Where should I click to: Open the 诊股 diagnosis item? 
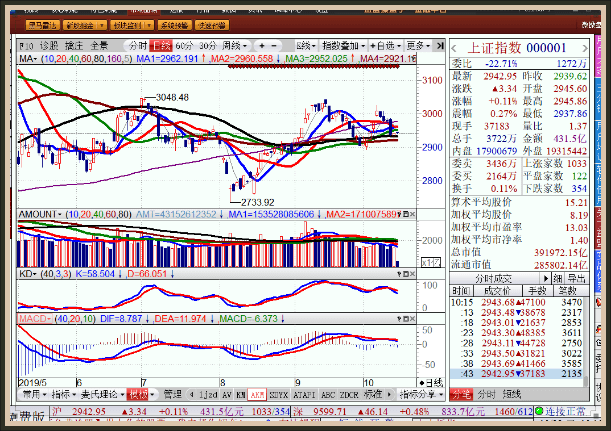tap(49, 46)
